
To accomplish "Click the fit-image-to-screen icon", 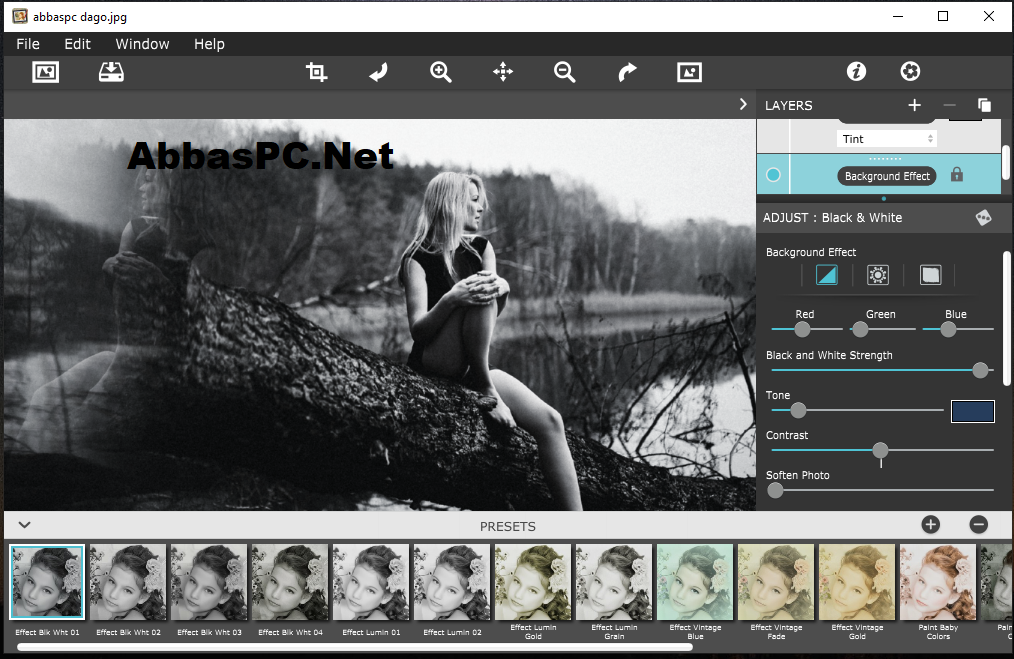I will [689, 72].
